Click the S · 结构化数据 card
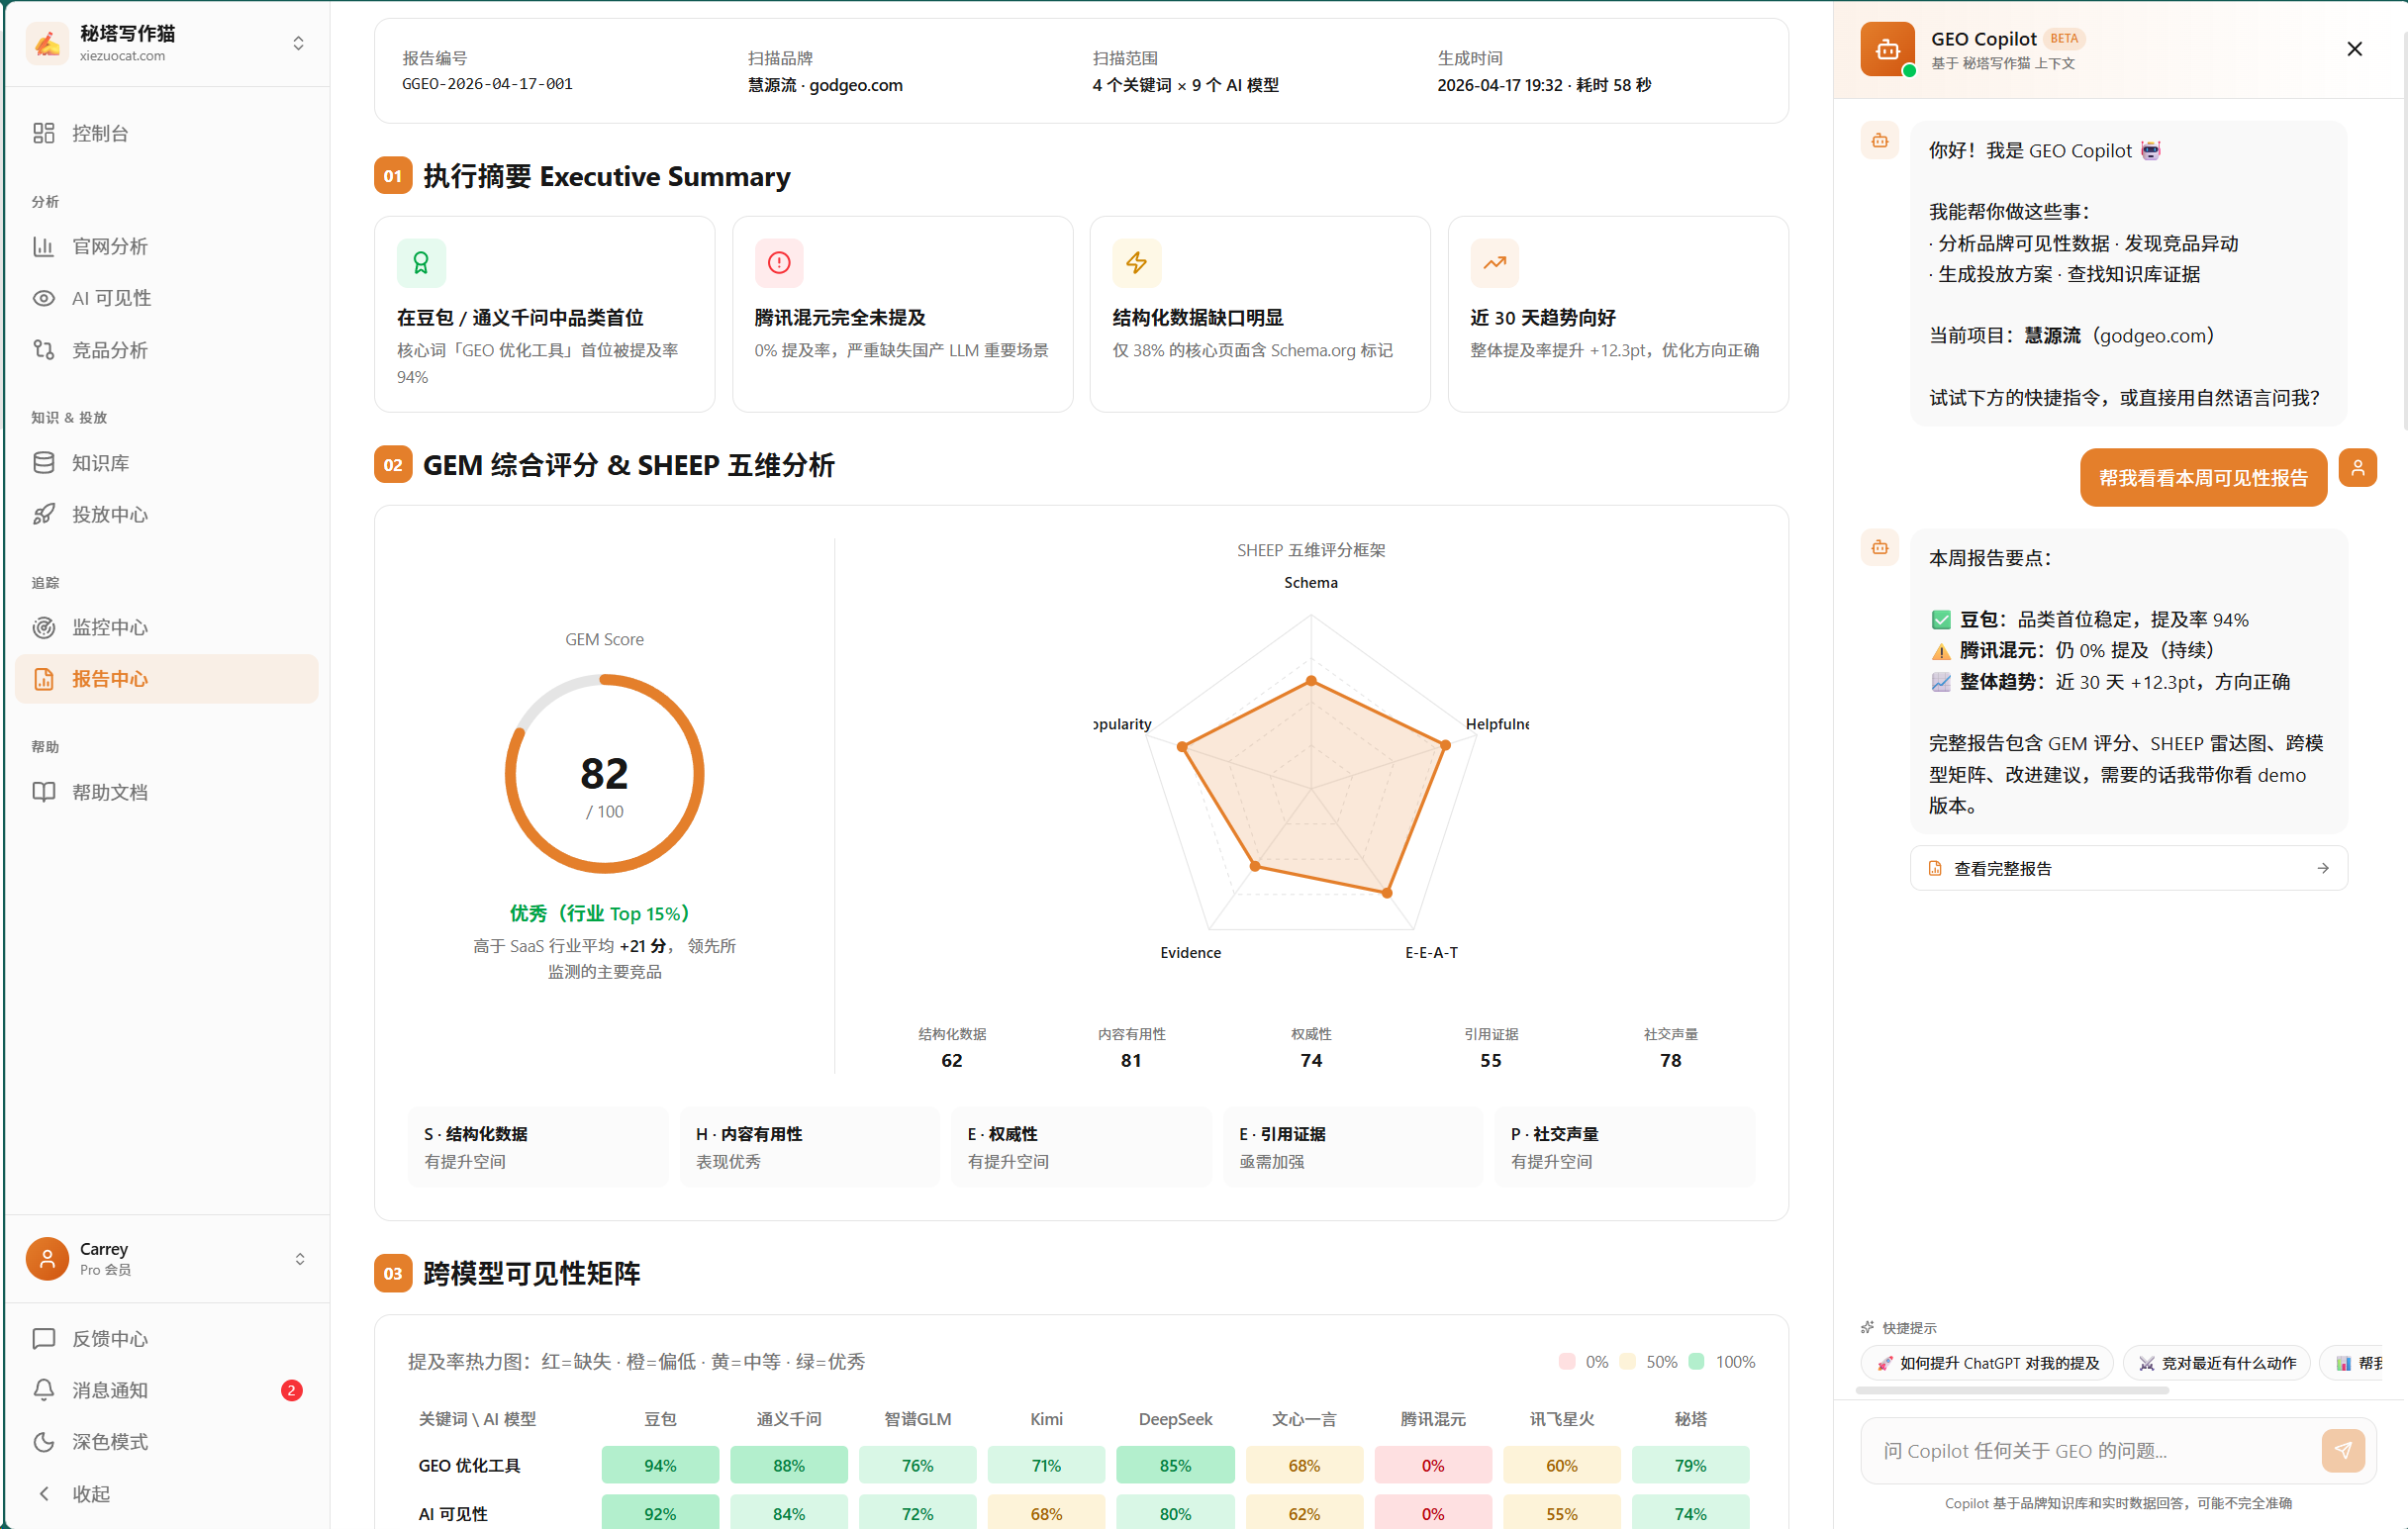This screenshot has width=2408, height=1529. [538, 1147]
